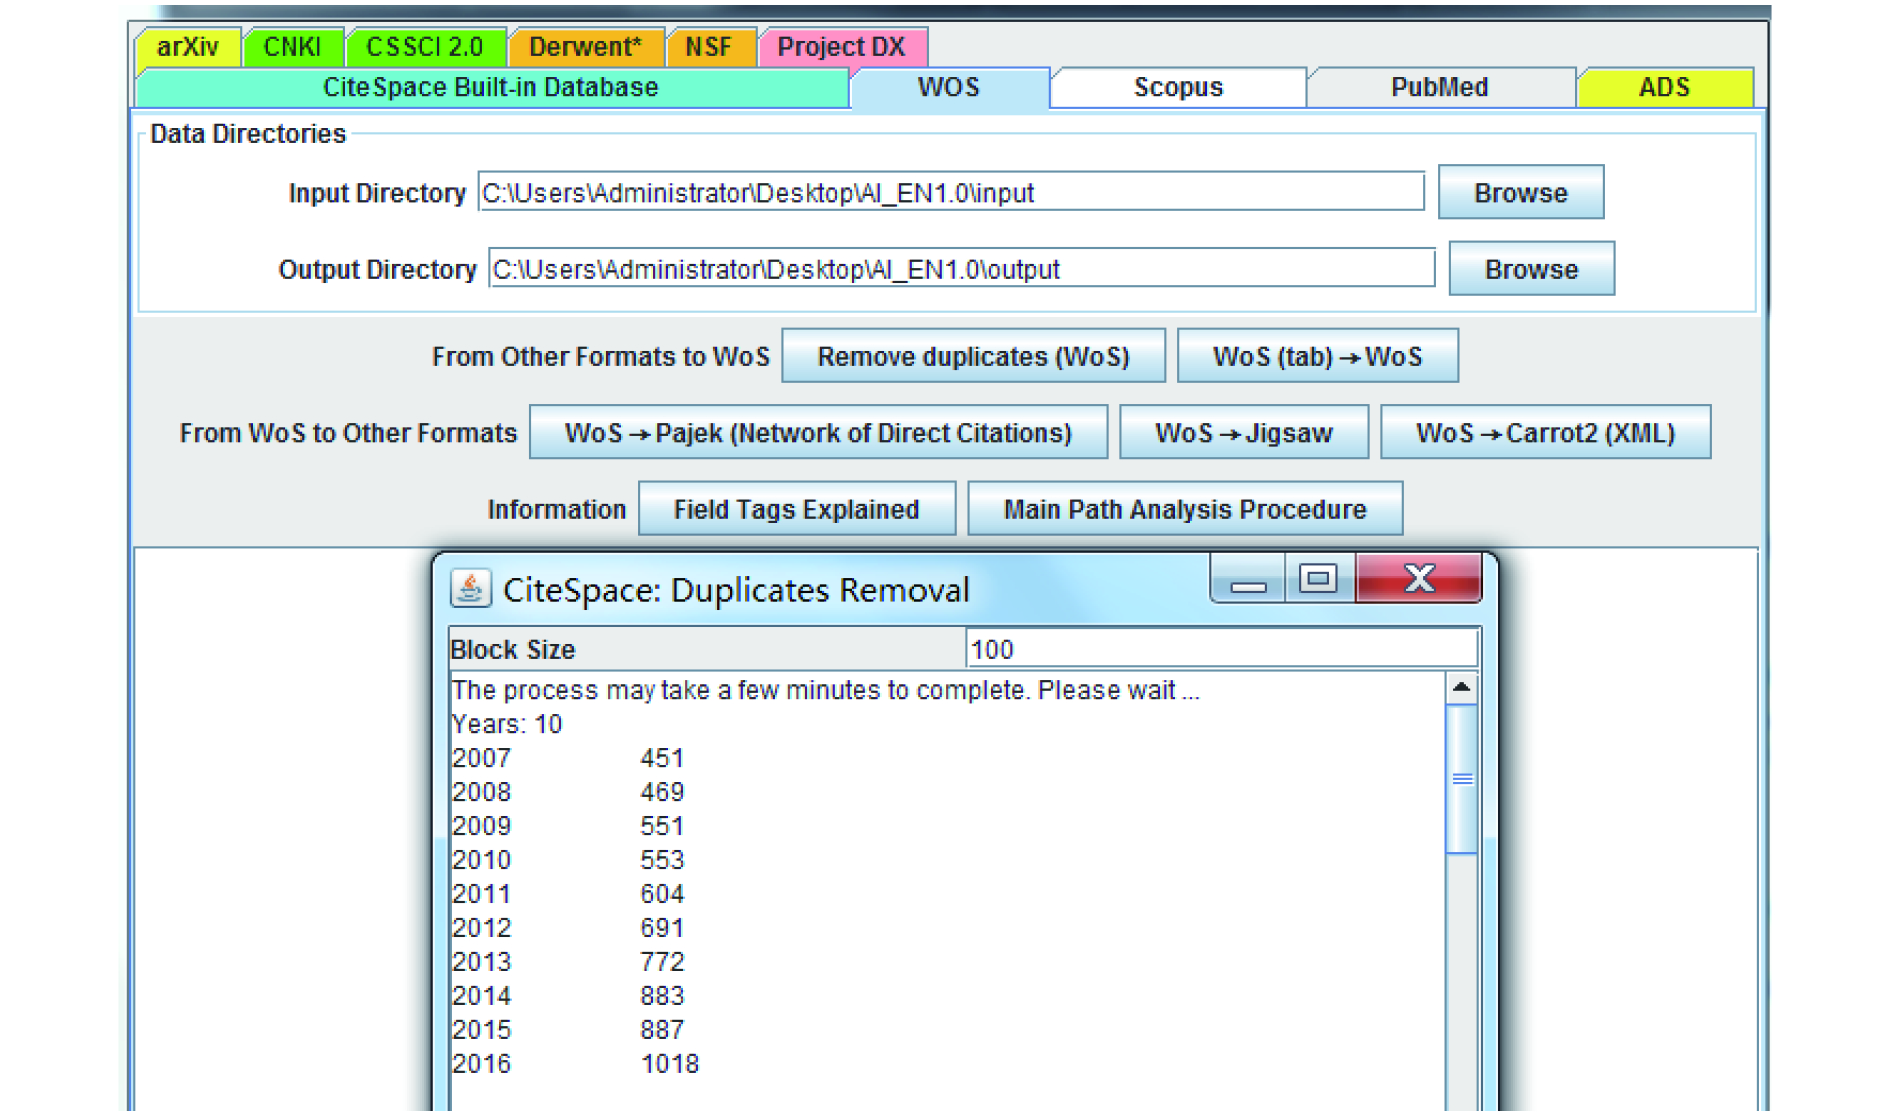The height and width of the screenshot is (1117, 1890).
Task: Click the Output Directory path field
Action: coord(961,269)
